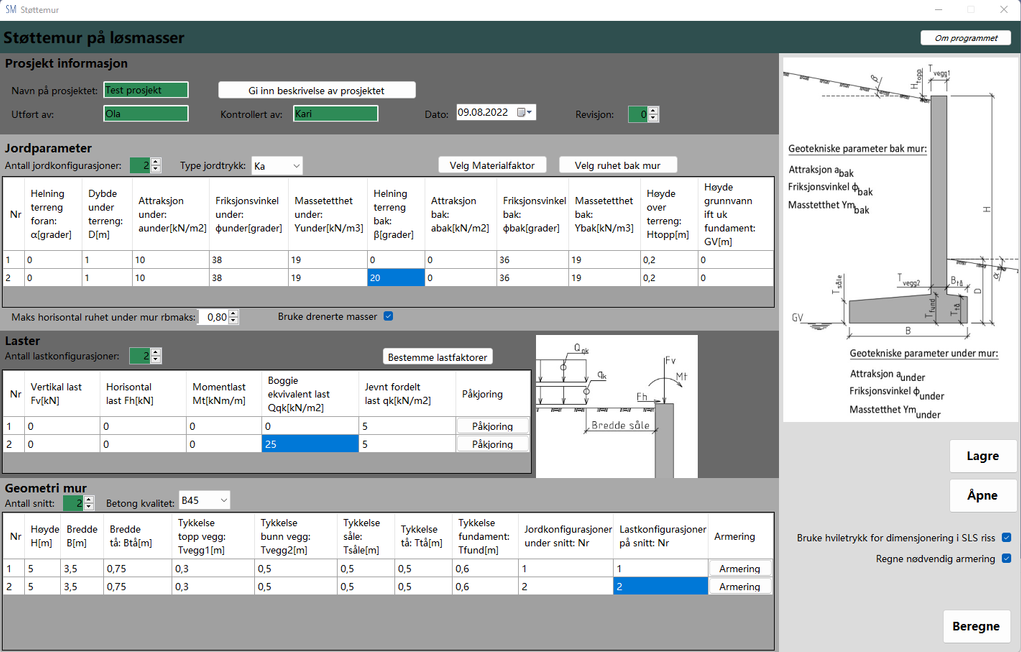Screen dimensions: 1021x652
Task: Click 'Høyde H[m]' column header in geometry table
Action: tap(43, 536)
